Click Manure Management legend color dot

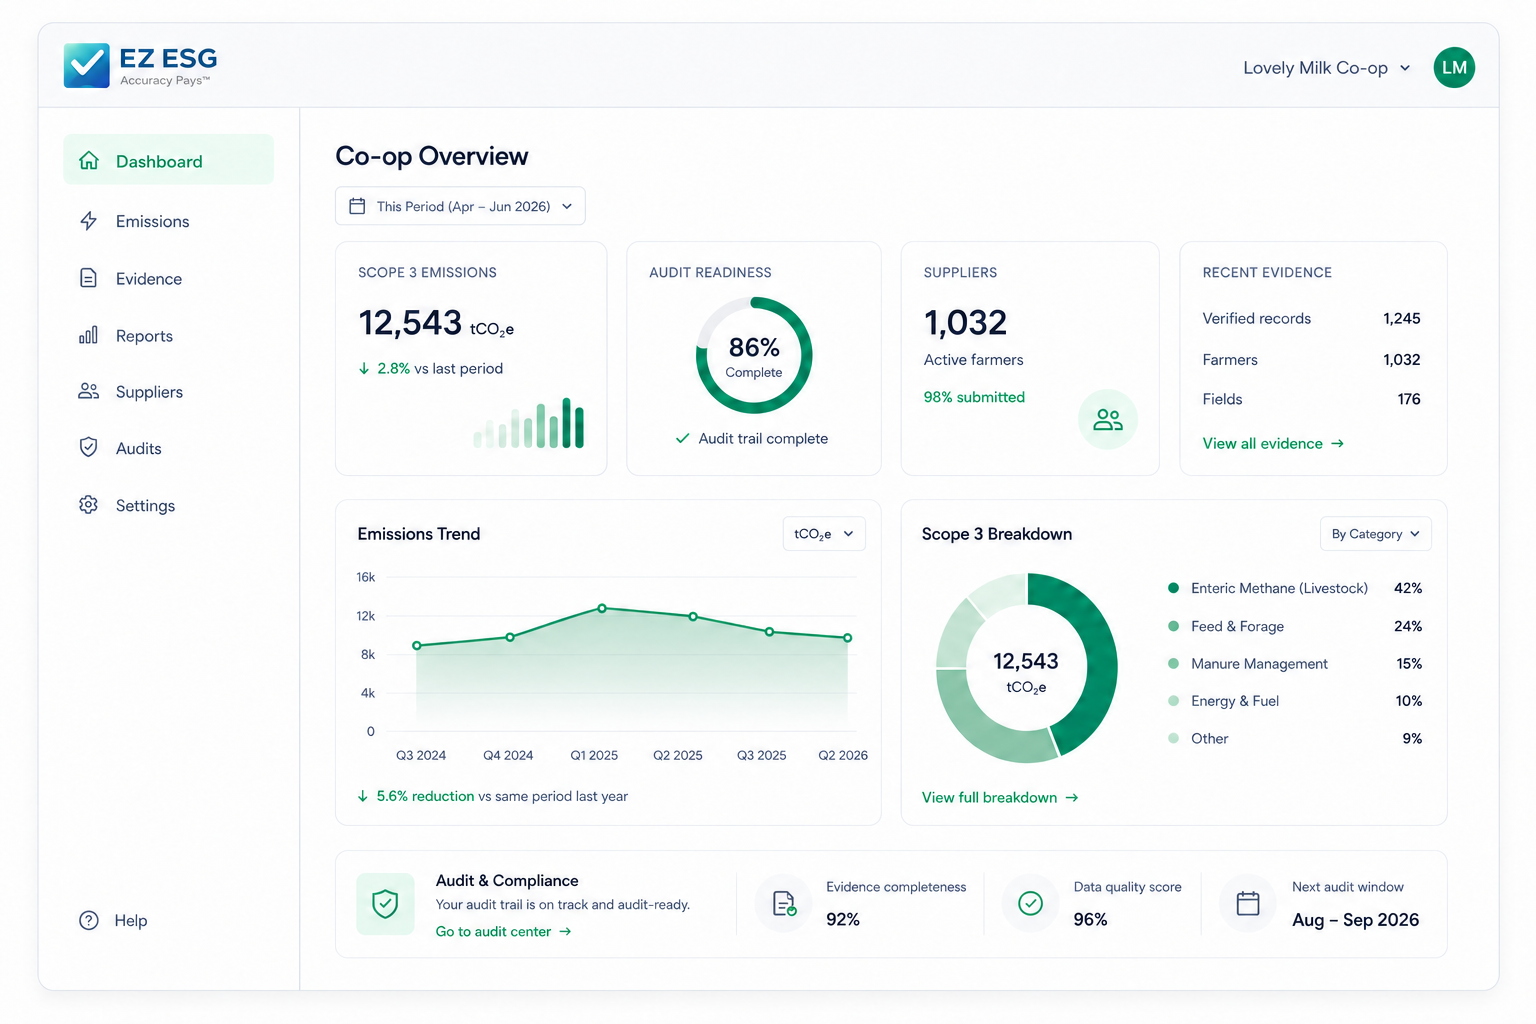[x=1173, y=663]
